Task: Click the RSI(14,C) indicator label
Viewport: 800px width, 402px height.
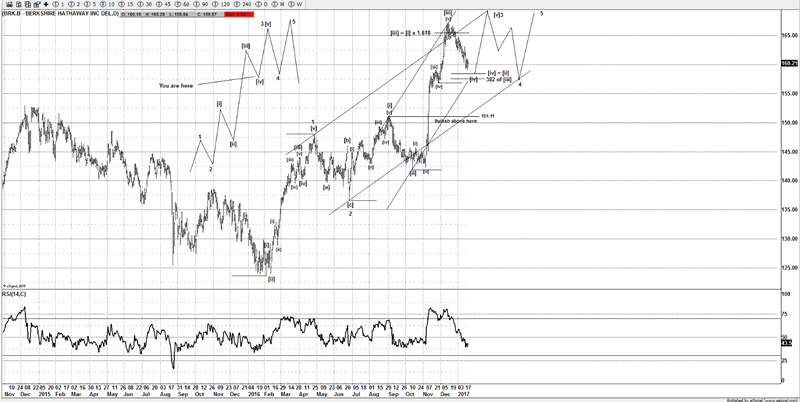Action: 14,294
